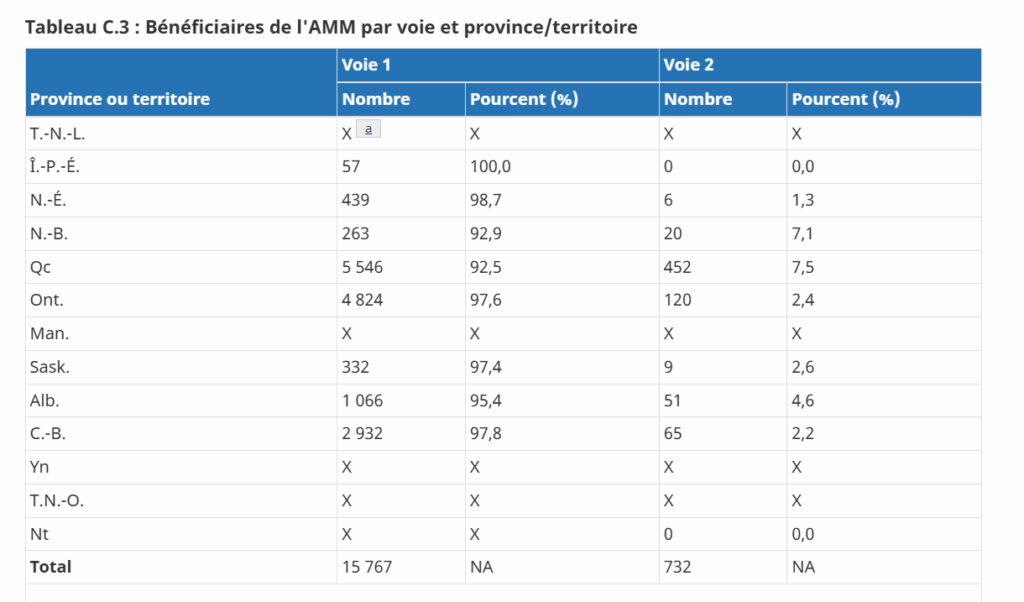Screen dimensions: 1024x602
Task: Click the 2 932 value cell
Action: tap(362, 434)
